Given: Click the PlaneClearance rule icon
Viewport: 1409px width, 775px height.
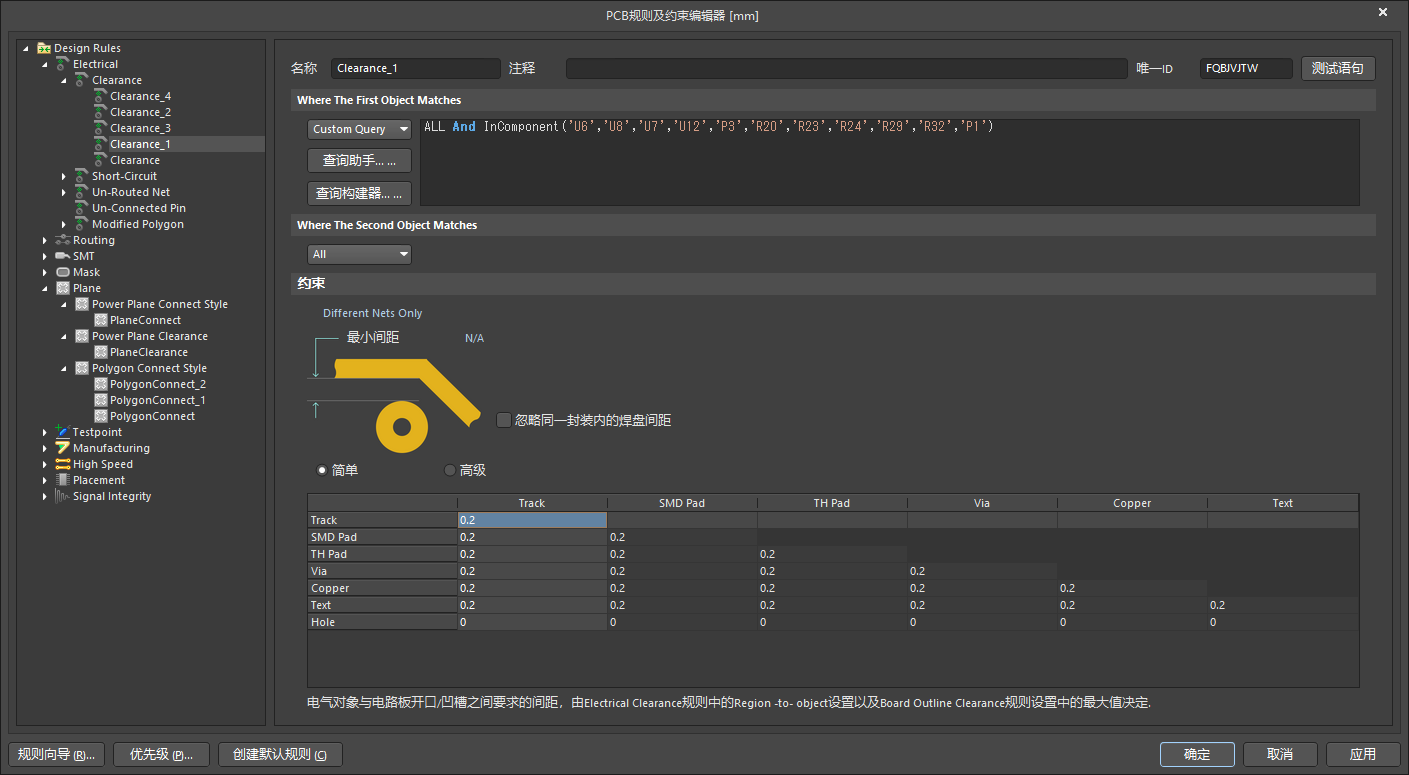Looking at the screenshot, I should tap(100, 352).
